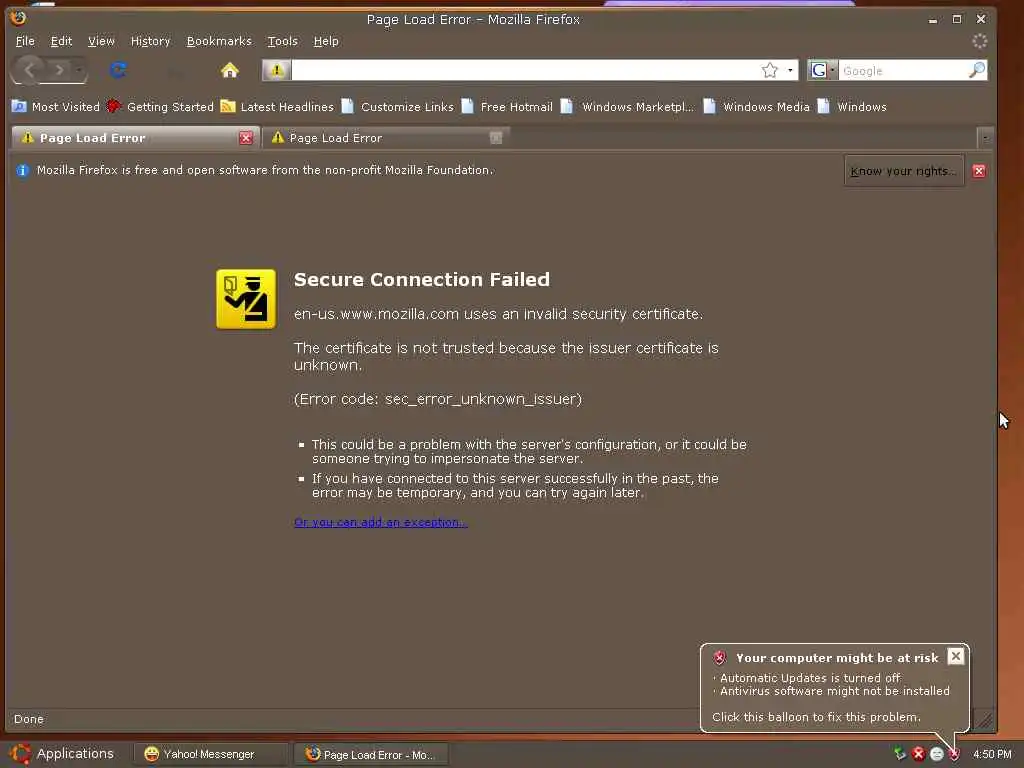Open the Windows Media bookmark
Image resolution: width=1024 pixels, height=768 pixels.
[756, 106]
